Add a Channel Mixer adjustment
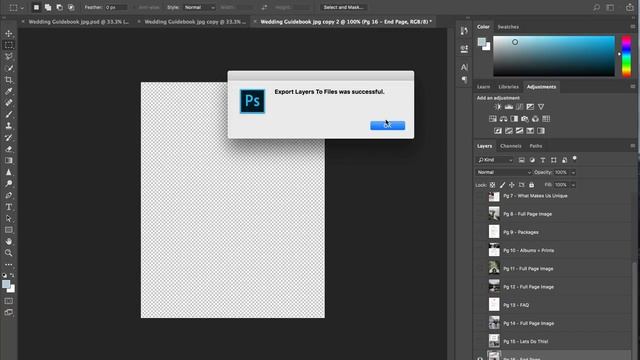The image size is (640, 360). pos(535,119)
